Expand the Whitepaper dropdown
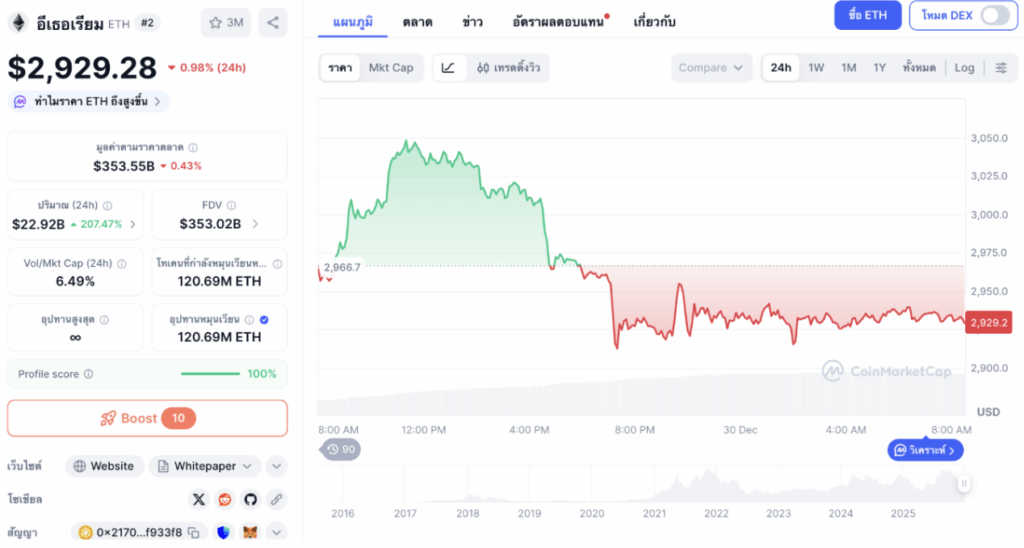Image resolution: width=1024 pixels, height=548 pixels. (247, 466)
